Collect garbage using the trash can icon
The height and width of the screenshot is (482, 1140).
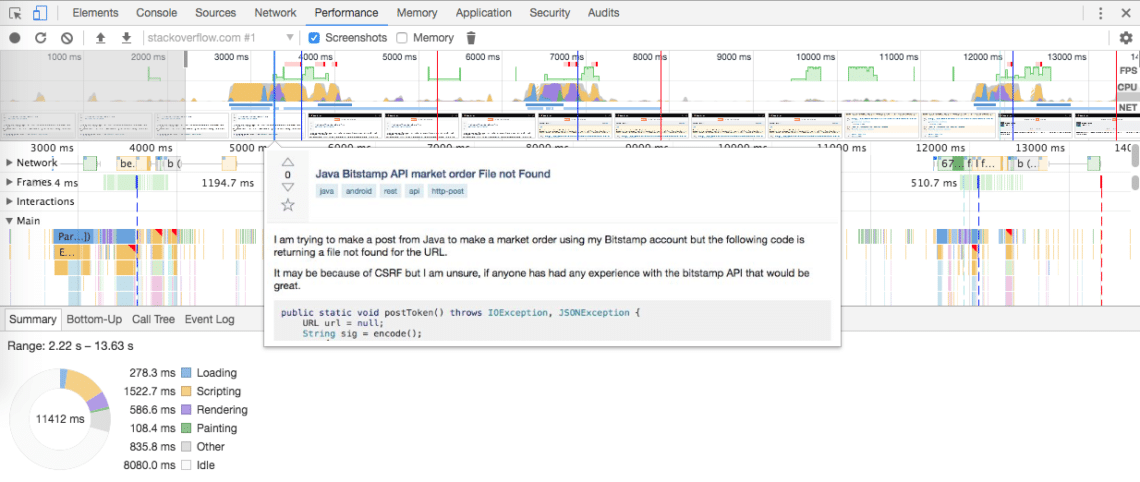click(x=471, y=38)
